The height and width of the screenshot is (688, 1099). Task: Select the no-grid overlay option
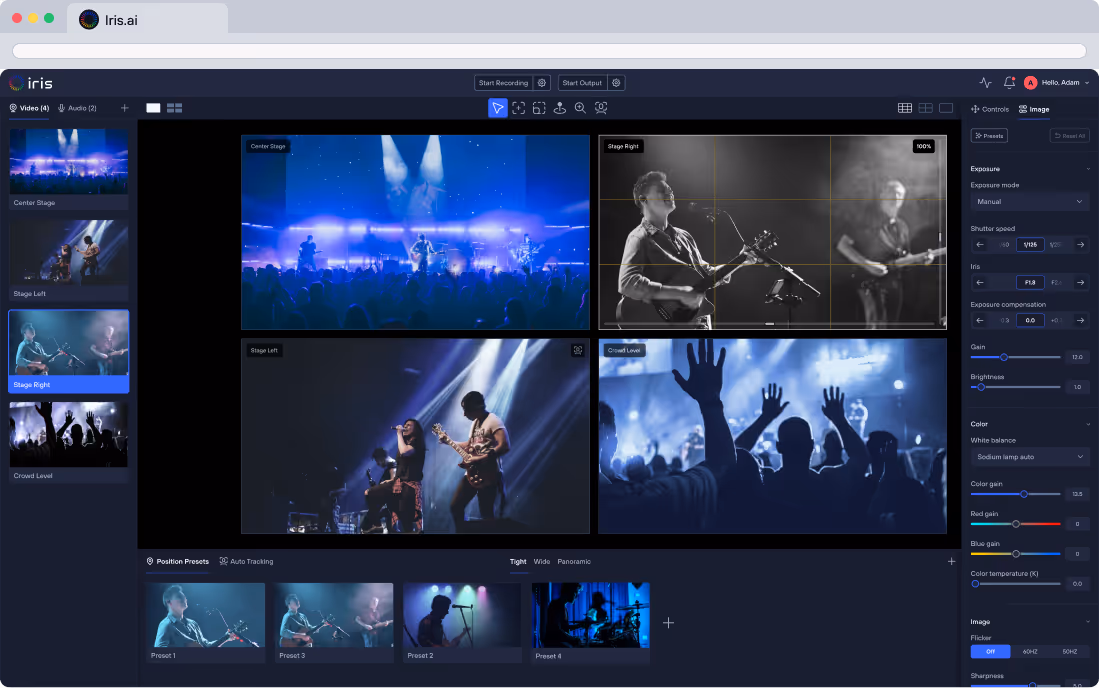946,108
